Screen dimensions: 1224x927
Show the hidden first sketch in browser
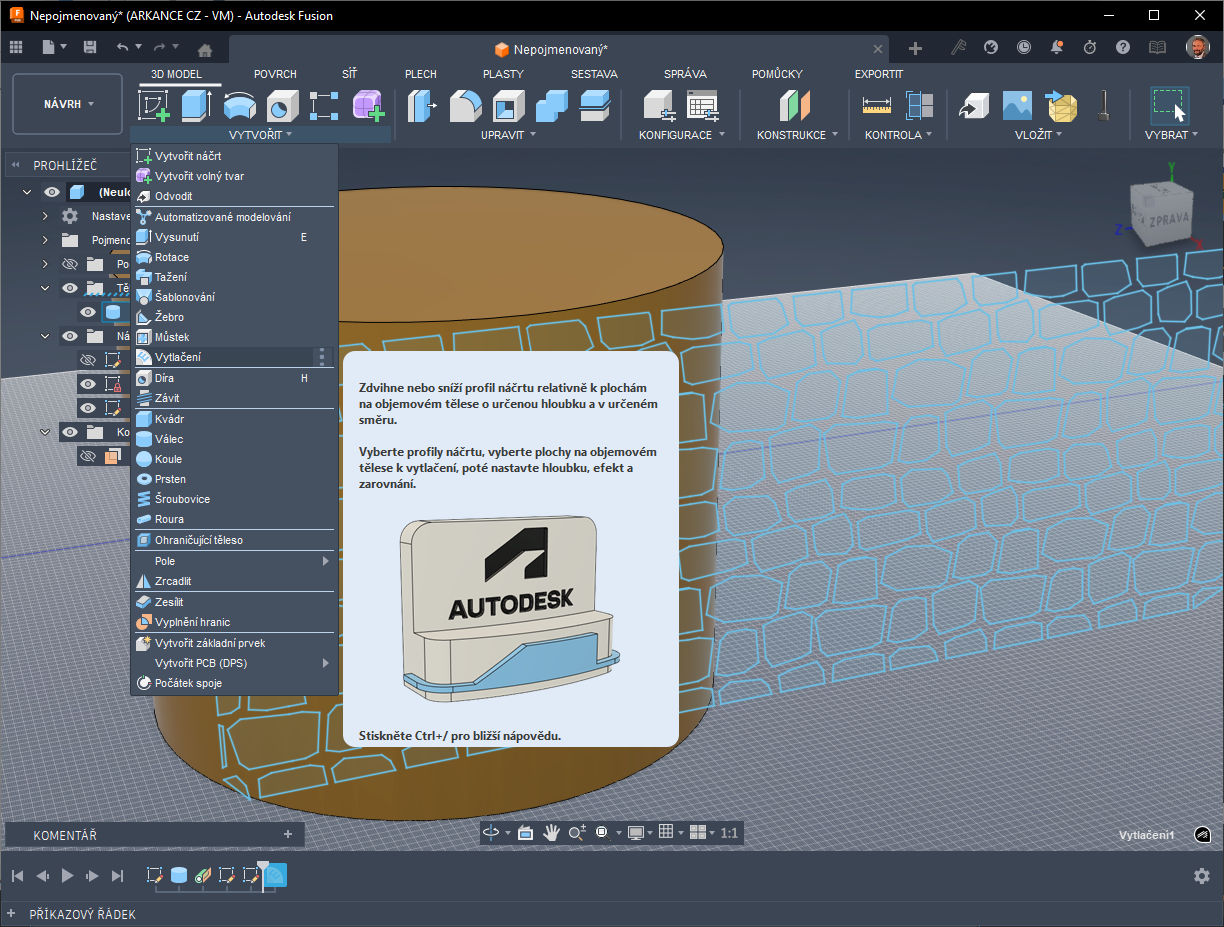[x=88, y=360]
